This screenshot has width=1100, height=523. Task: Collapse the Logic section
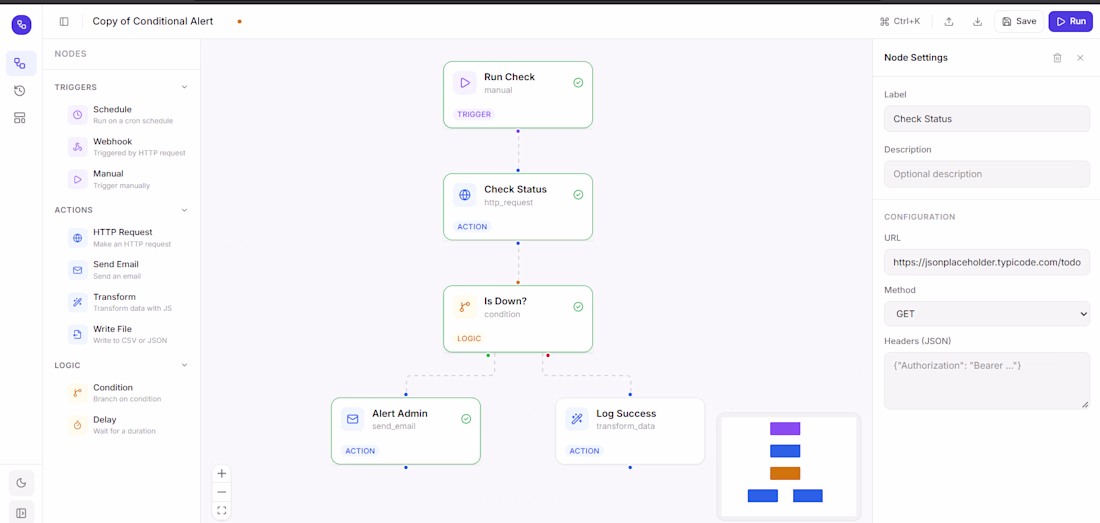pos(185,365)
